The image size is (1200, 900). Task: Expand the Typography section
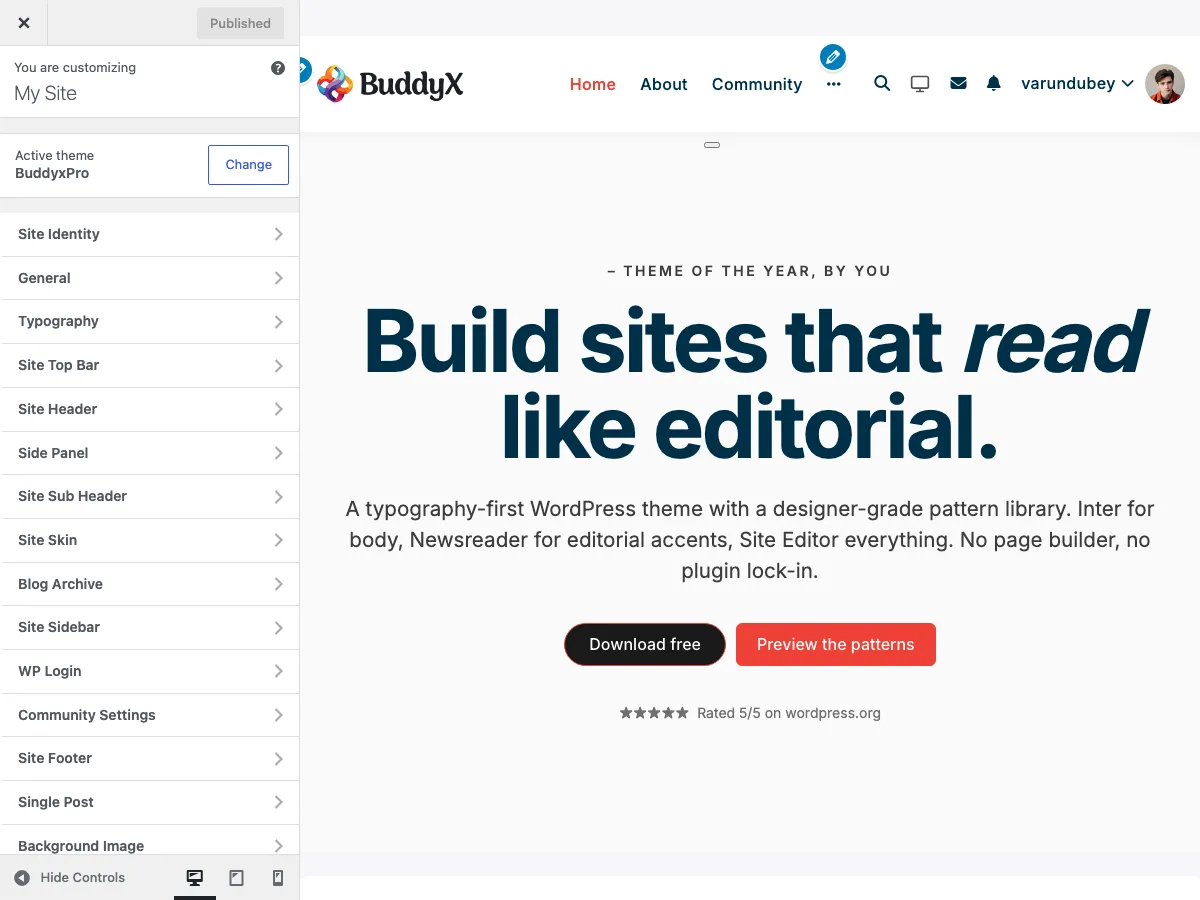click(x=150, y=321)
